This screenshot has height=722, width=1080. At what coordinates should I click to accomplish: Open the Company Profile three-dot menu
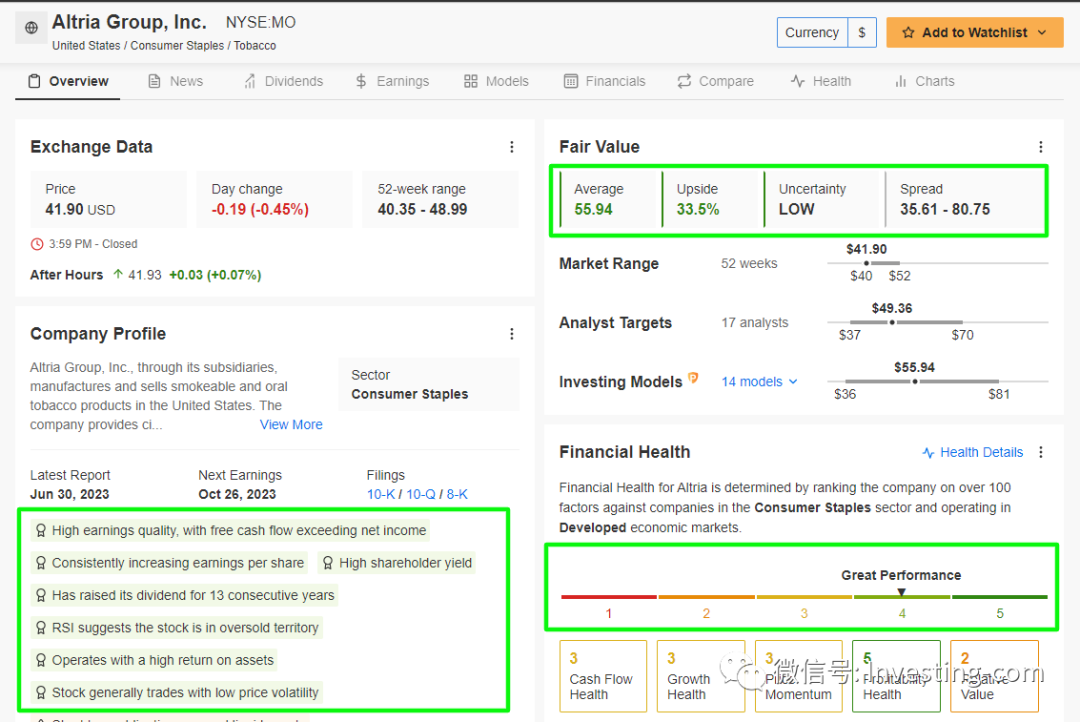[511, 334]
